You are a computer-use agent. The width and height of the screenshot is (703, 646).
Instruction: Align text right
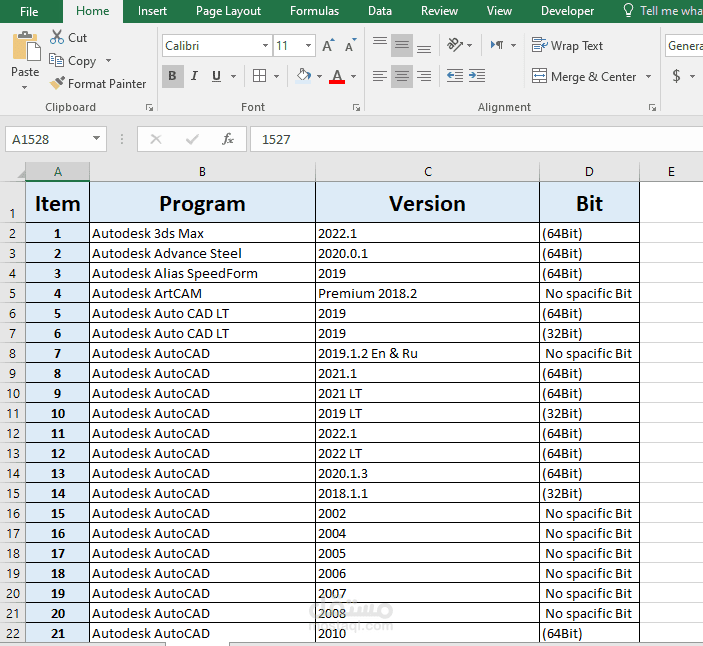click(x=424, y=76)
